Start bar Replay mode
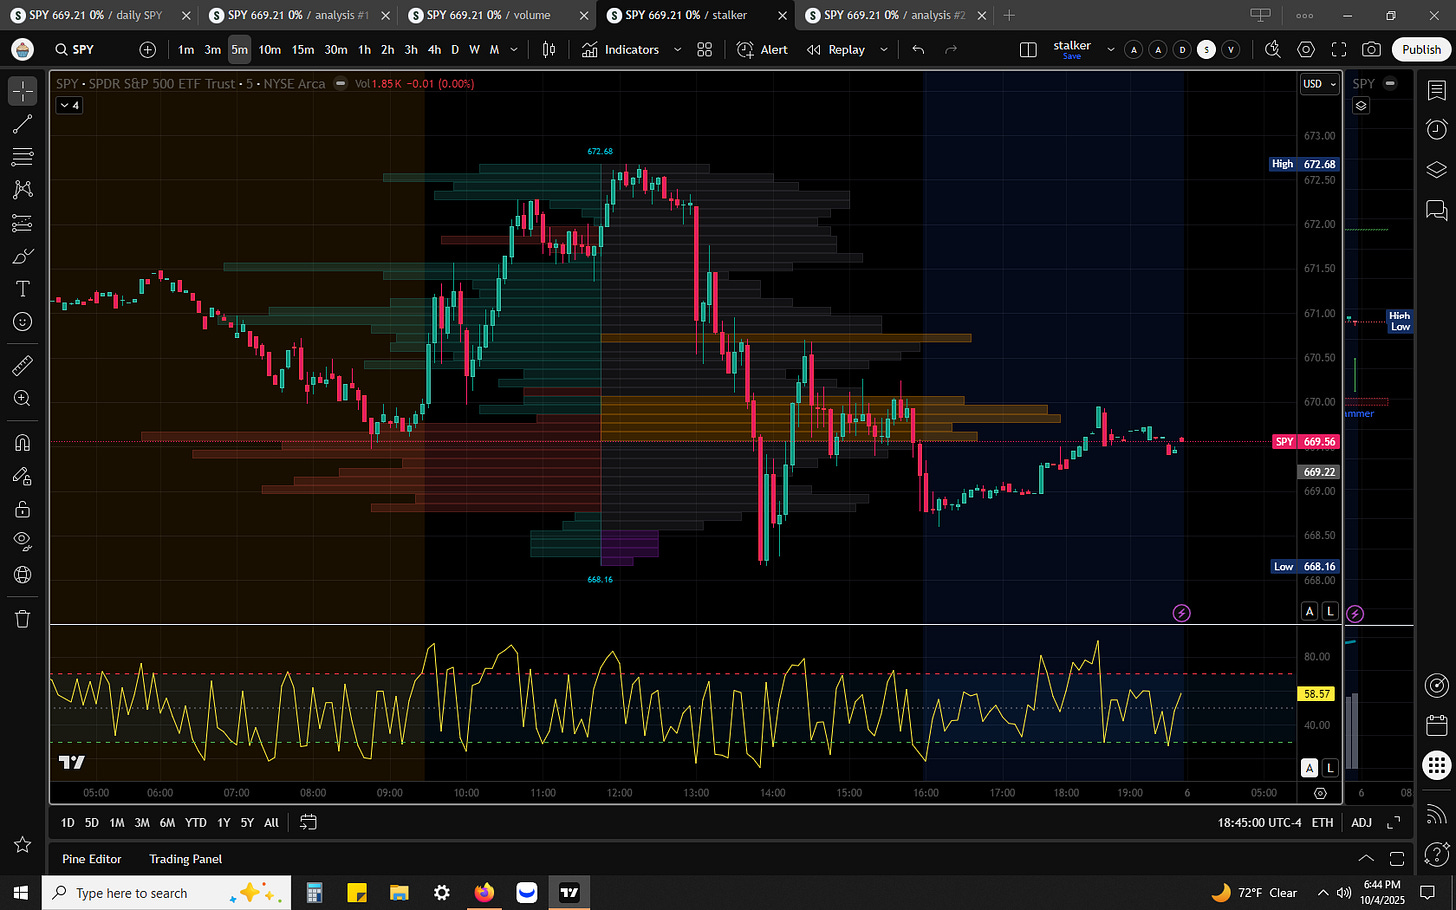Image resolution: width=1456 pixels, height=910 pixels. (x=836, y=49)
